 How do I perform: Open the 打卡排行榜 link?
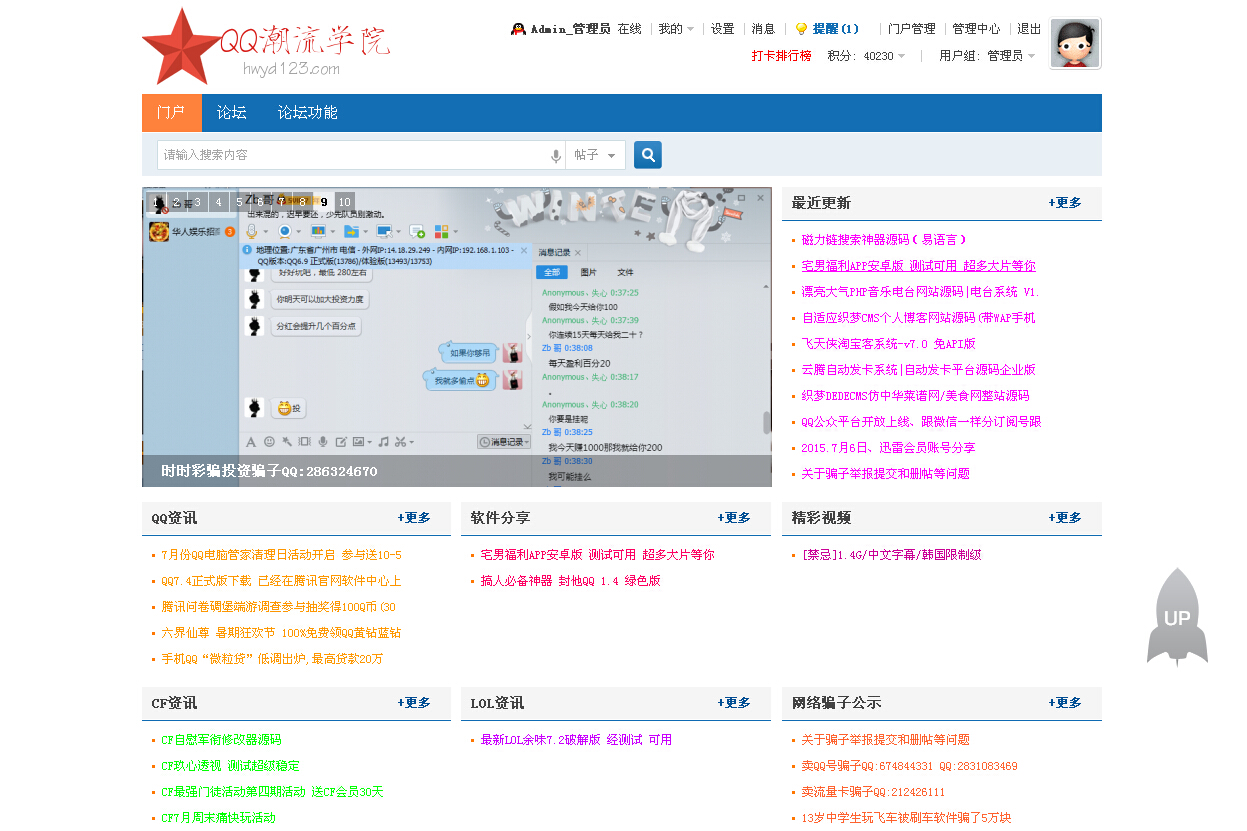pyautogui.click(x=781, y=56)
